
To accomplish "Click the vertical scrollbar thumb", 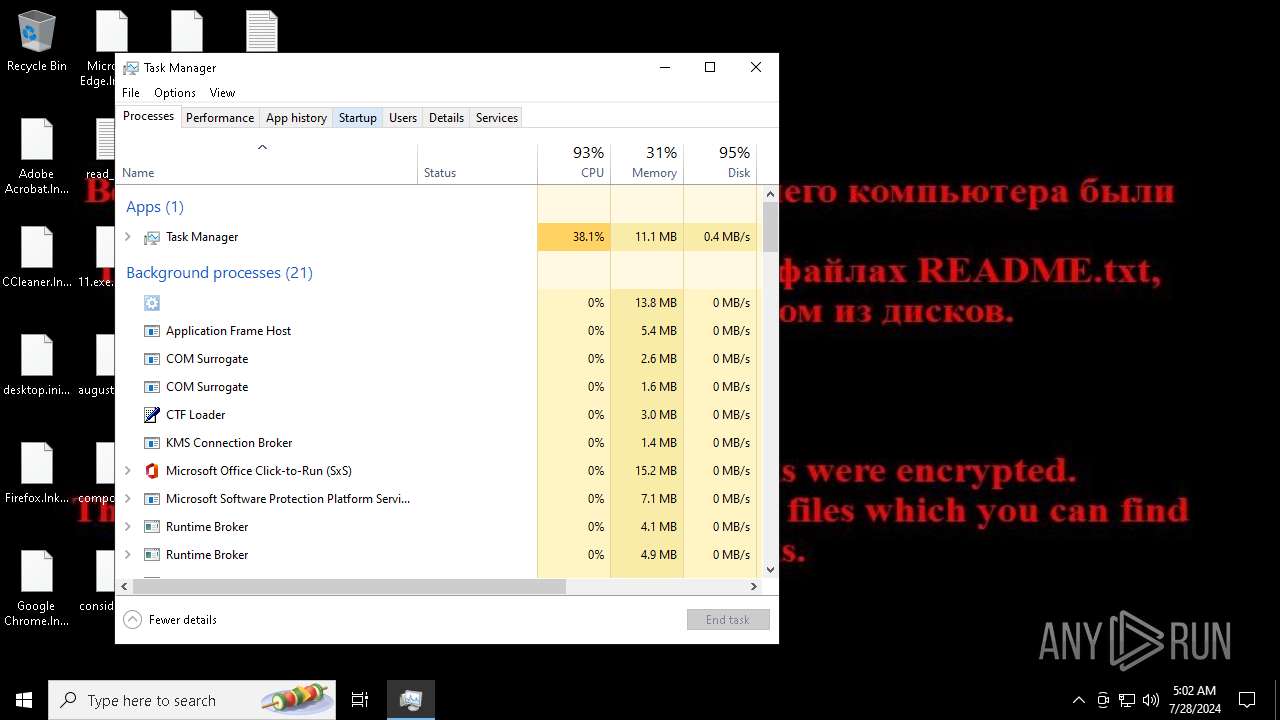I will 770,227.
